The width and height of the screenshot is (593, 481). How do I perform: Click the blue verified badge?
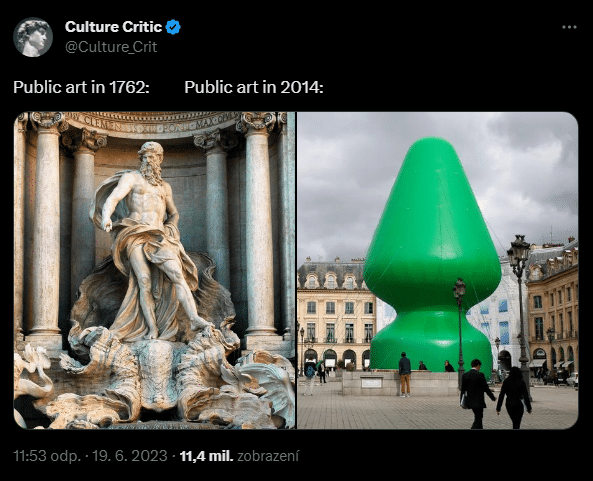click(173, 27)
